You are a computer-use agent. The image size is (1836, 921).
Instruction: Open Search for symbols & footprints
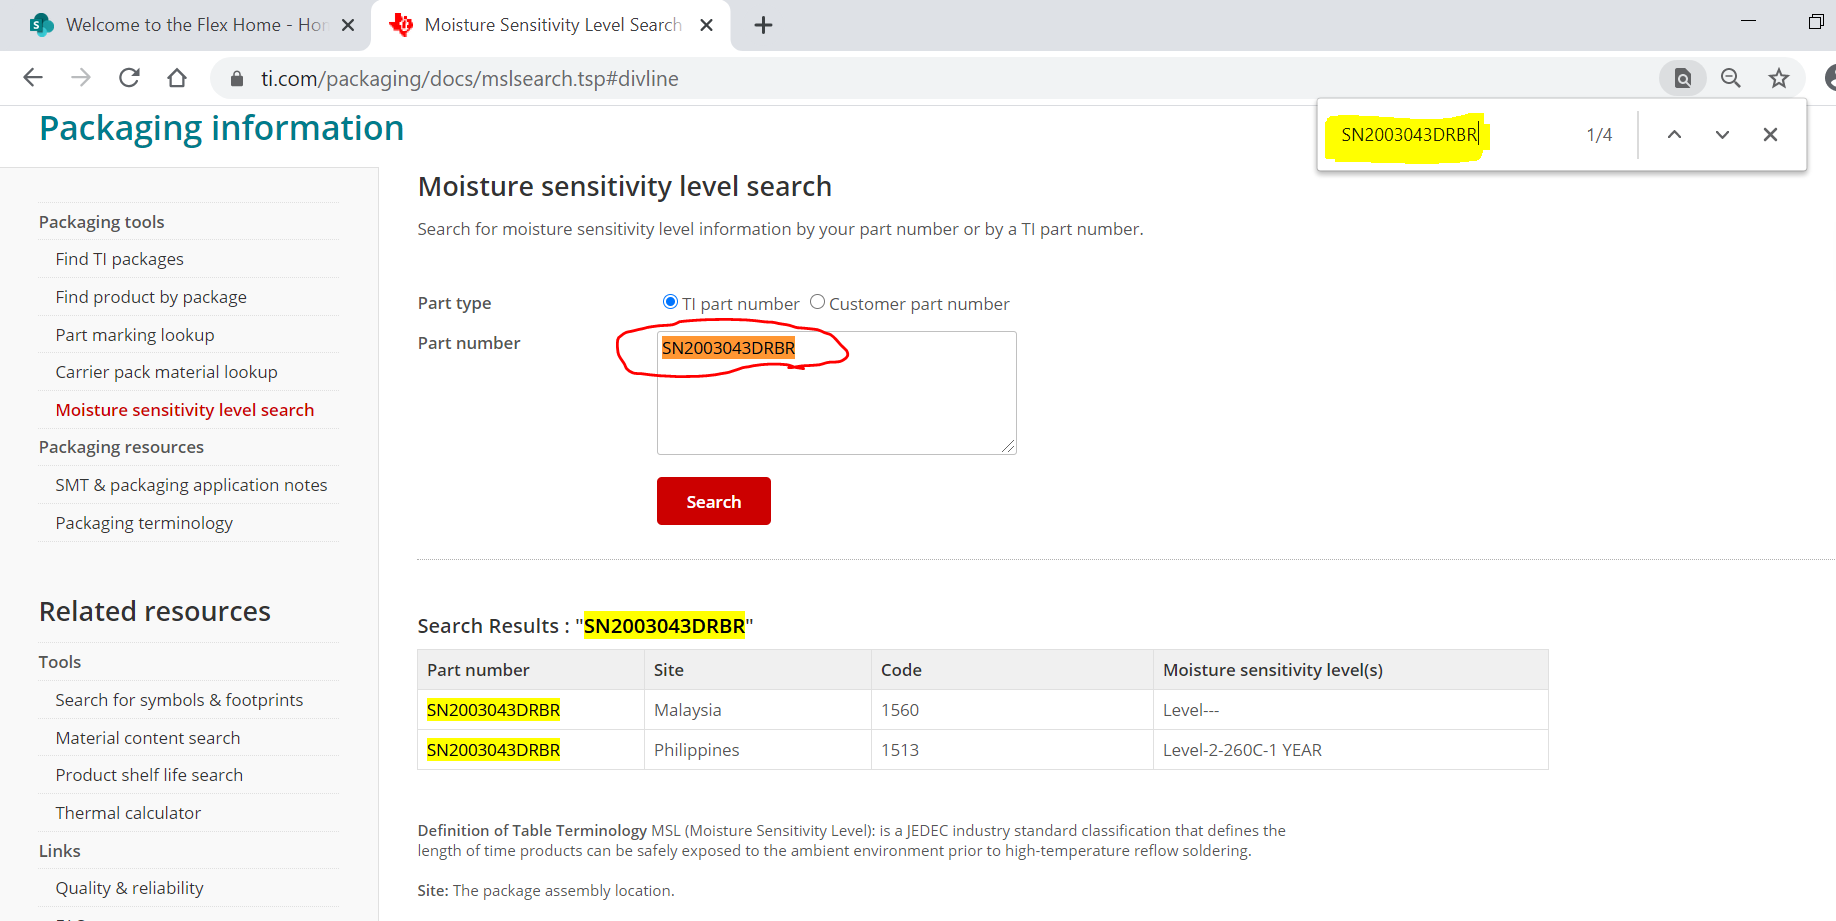[x=179, y=700]
